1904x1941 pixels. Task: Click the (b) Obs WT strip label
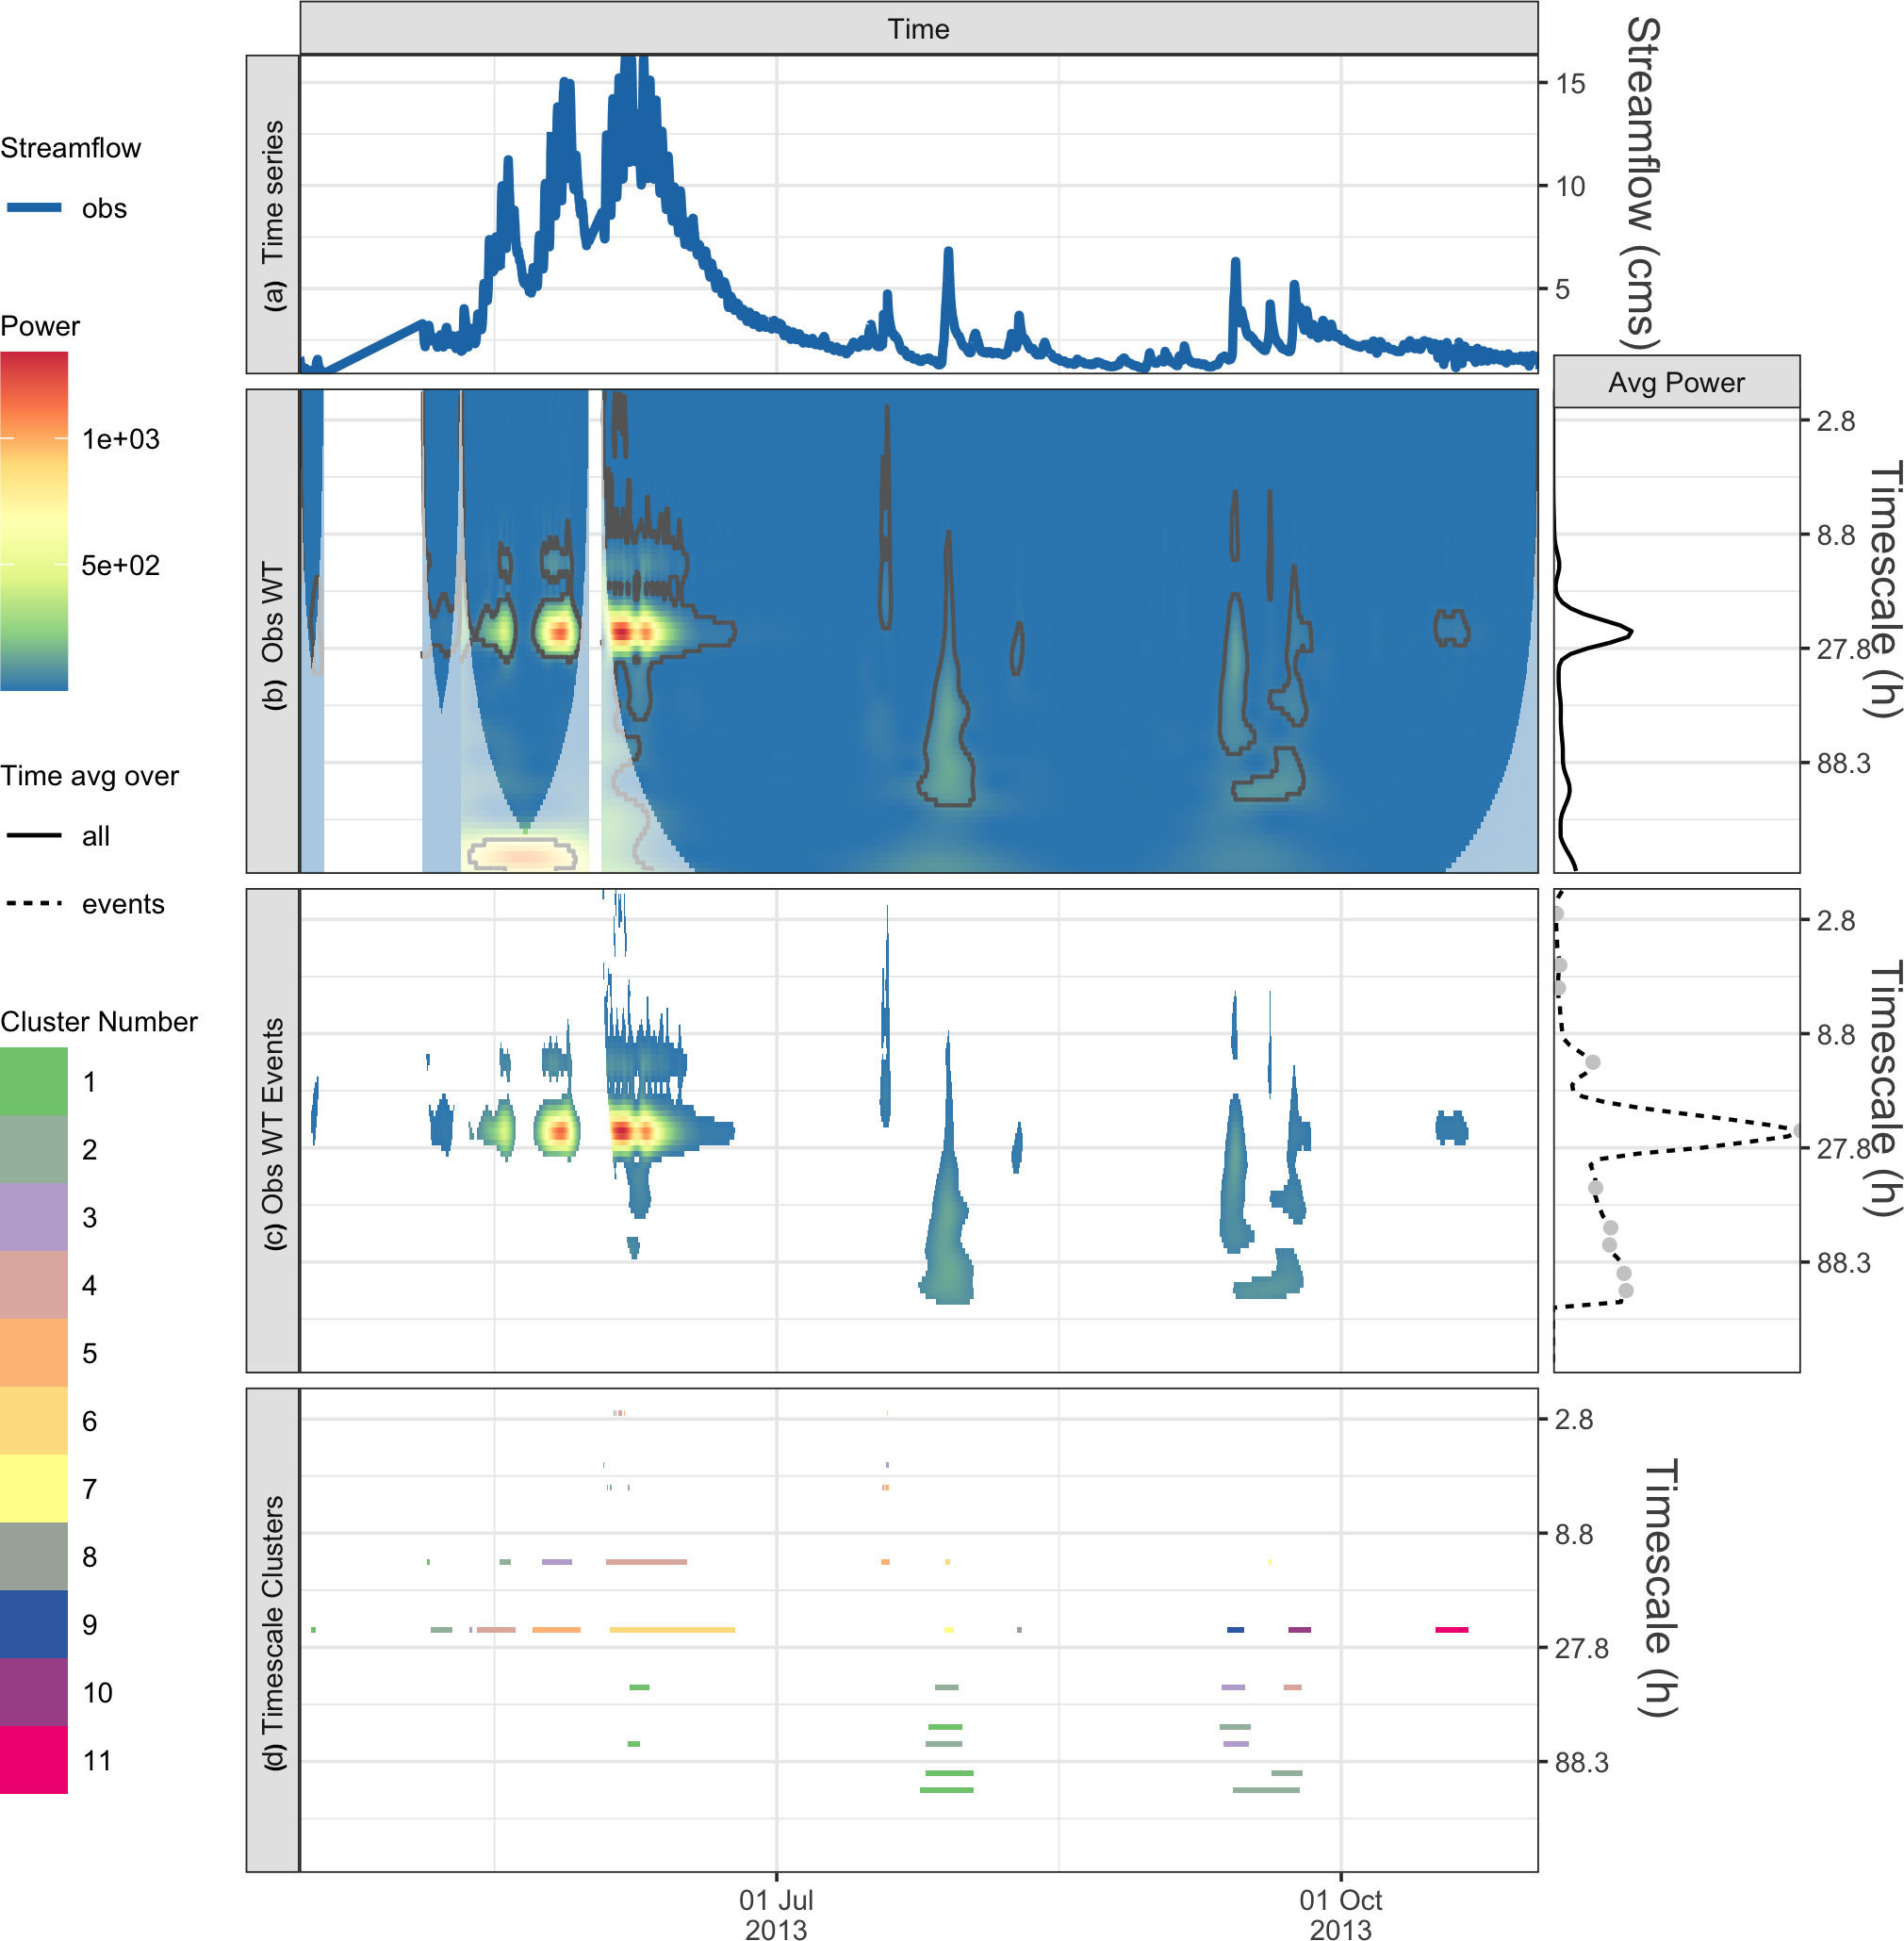pos(273,631)
